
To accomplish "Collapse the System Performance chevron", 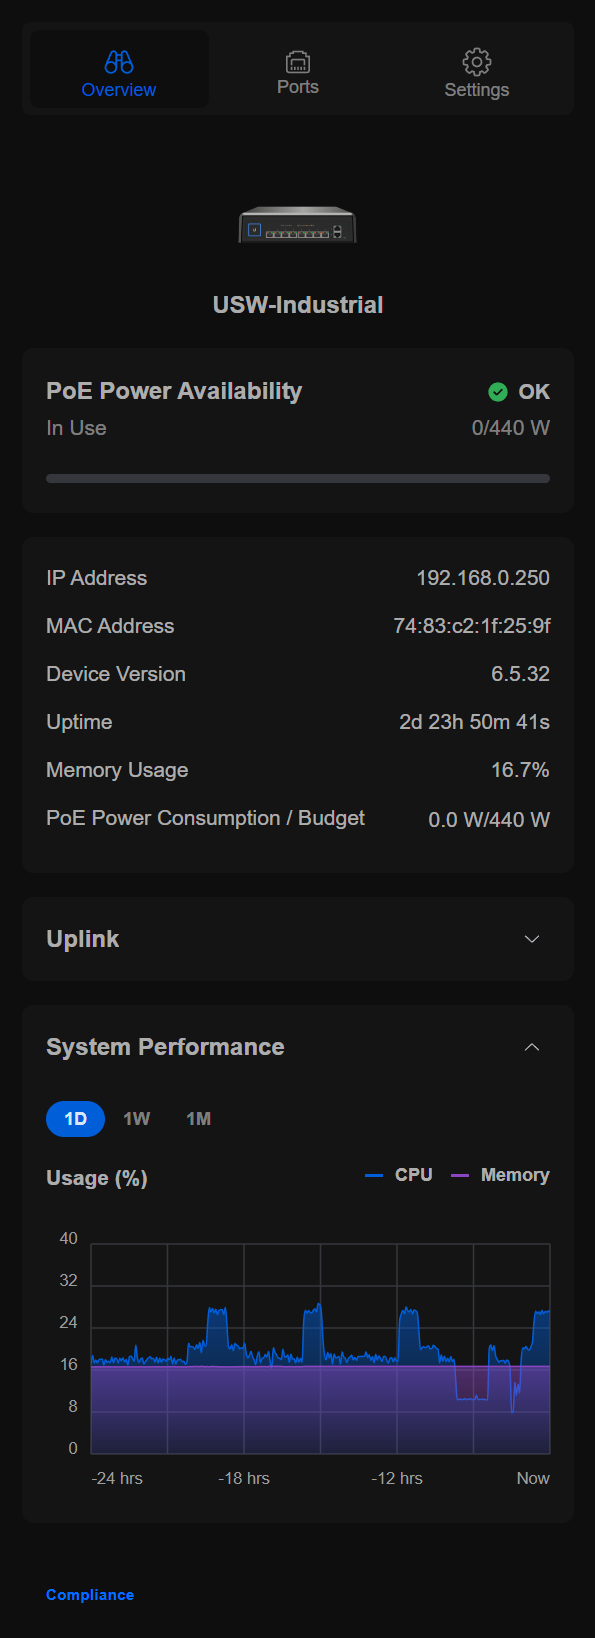I will click(x=532, y=1047).
